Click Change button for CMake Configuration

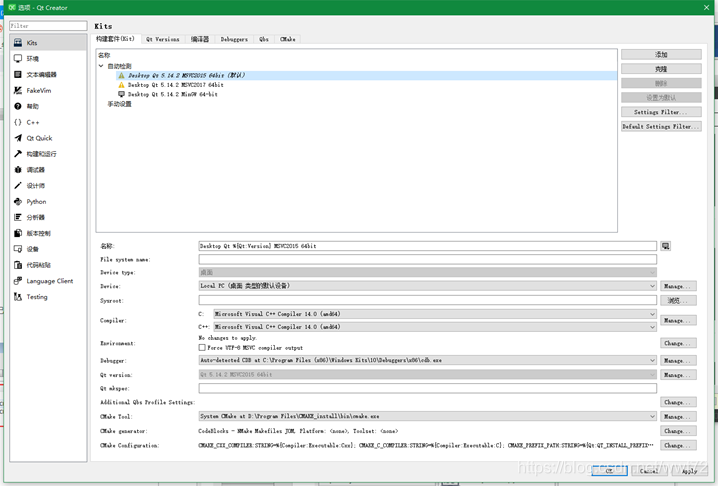pos(678,445)
